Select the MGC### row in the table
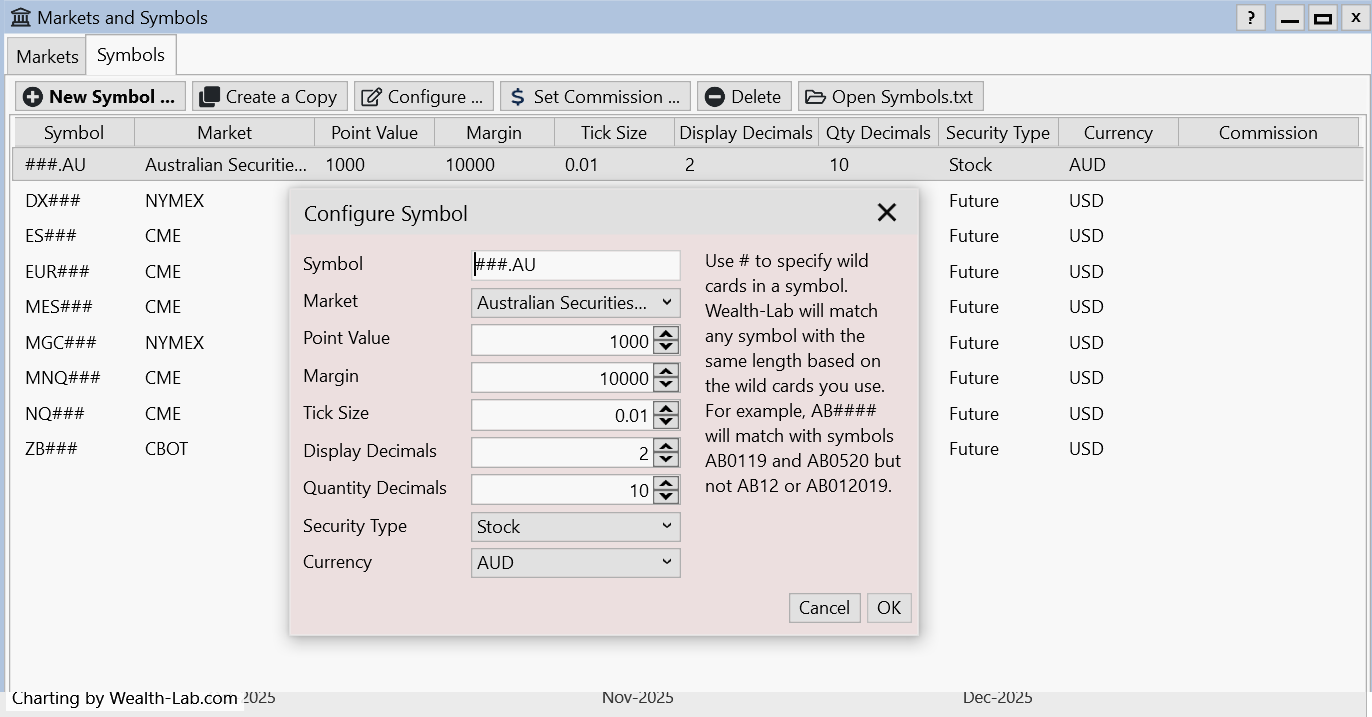The width and height of the screenshot is (1372, 717). pyautogui.click(x=61, y=343)
